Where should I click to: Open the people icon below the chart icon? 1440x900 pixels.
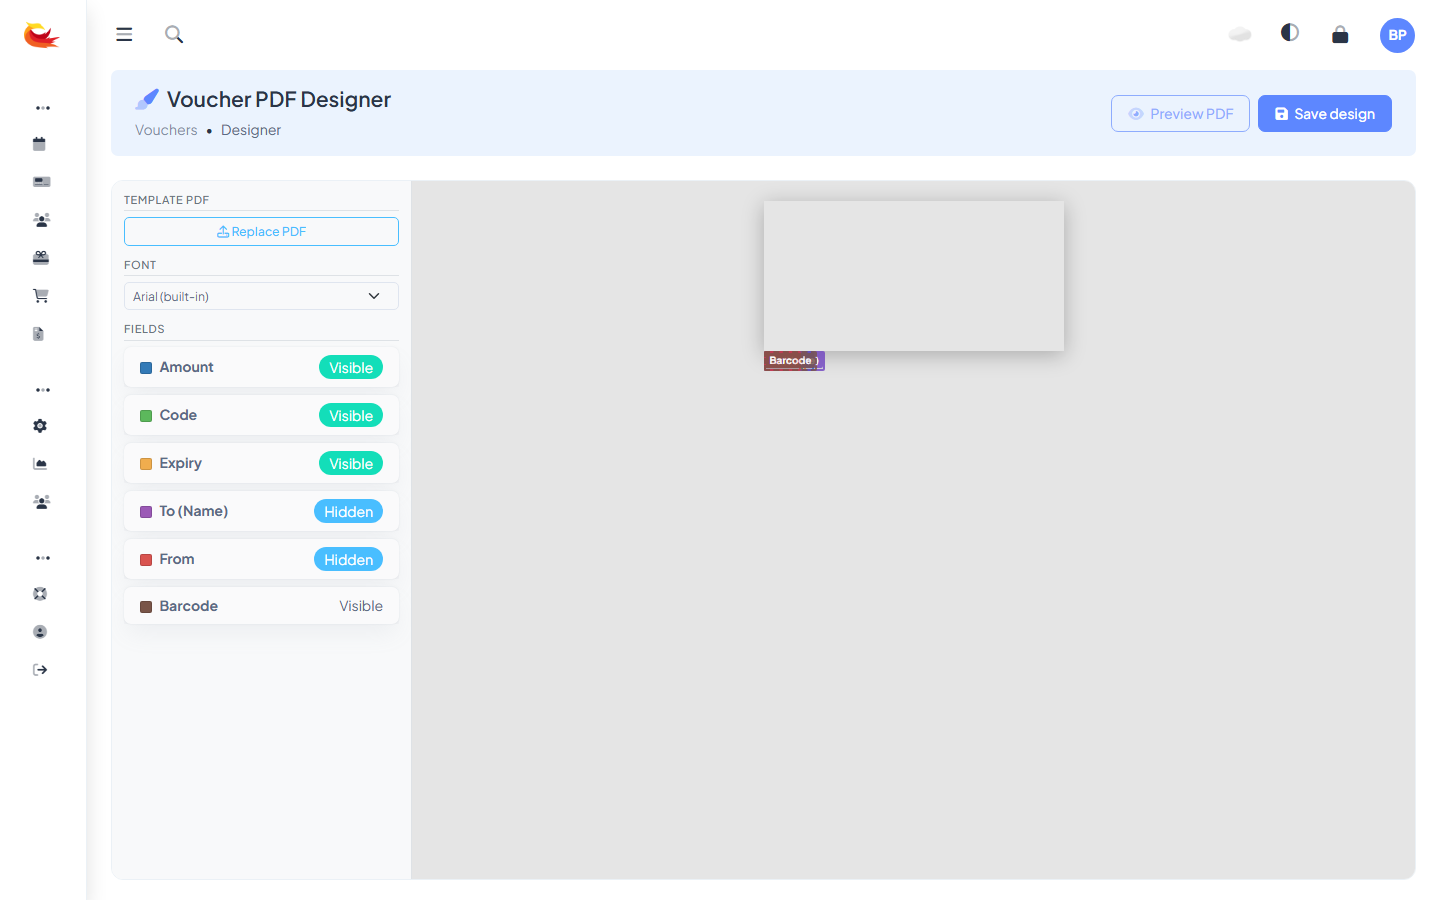[41, 502]
